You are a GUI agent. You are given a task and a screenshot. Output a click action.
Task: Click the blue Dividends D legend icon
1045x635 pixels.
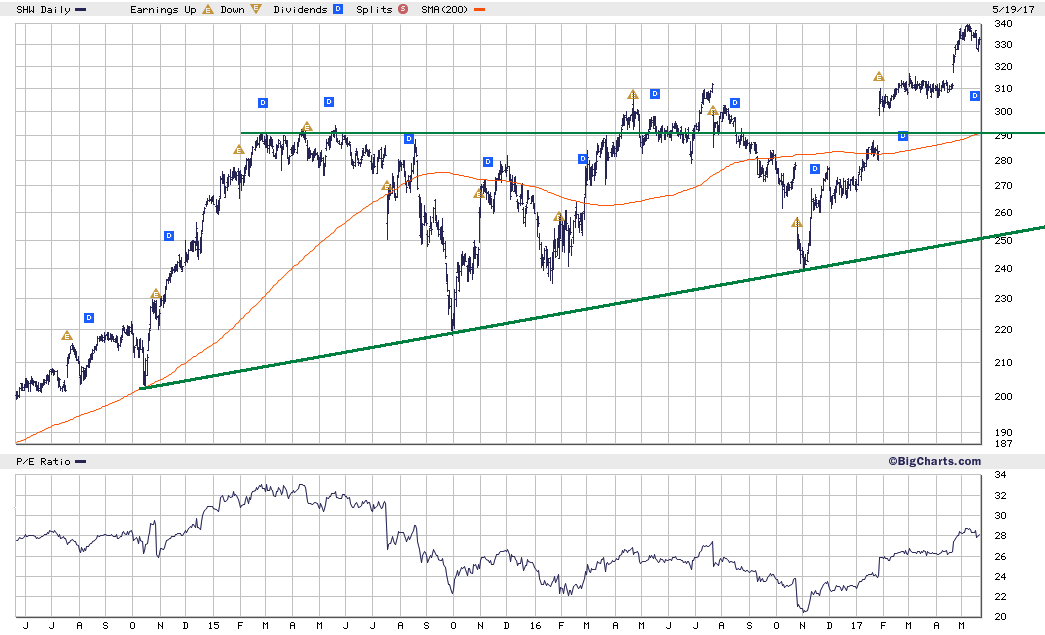click(338, 9)
